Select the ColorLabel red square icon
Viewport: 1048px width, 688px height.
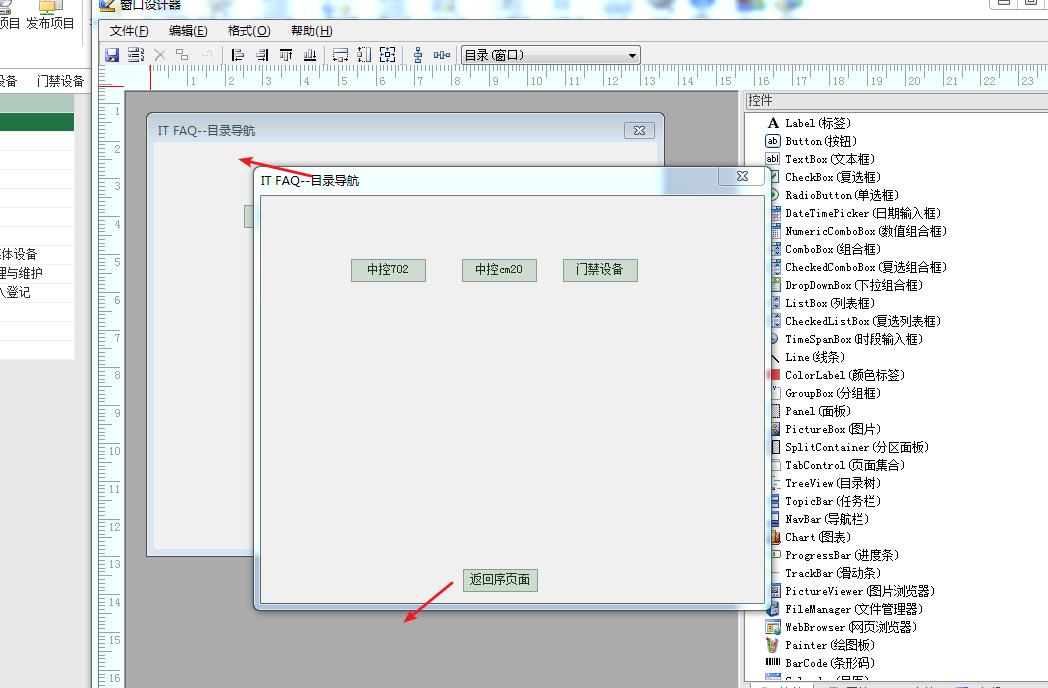774,375
